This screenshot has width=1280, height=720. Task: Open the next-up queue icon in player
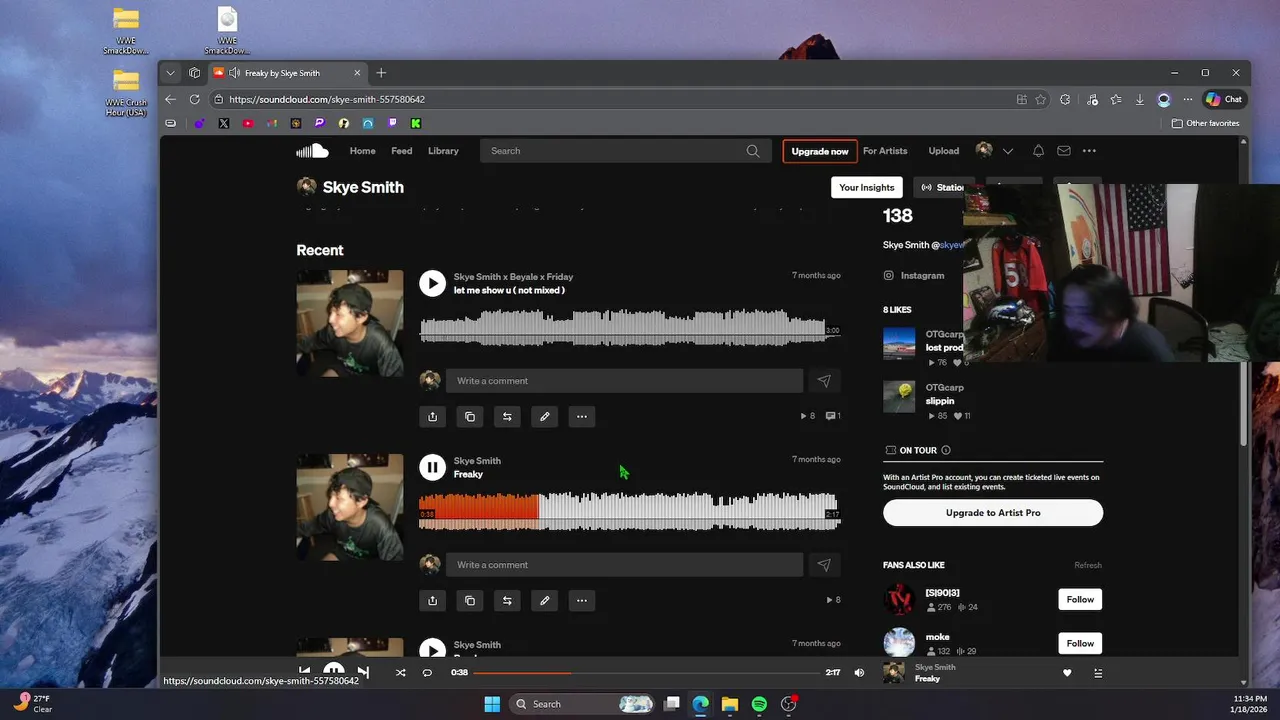tap(1098, 673)
